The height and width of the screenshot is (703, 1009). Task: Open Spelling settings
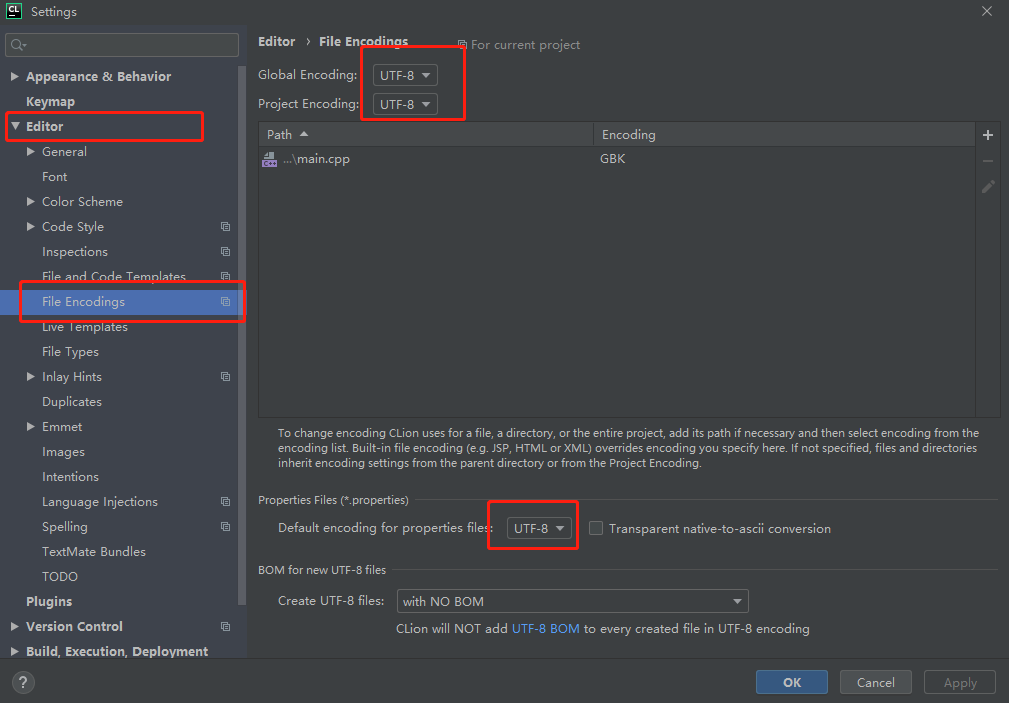tap(64, 527)
